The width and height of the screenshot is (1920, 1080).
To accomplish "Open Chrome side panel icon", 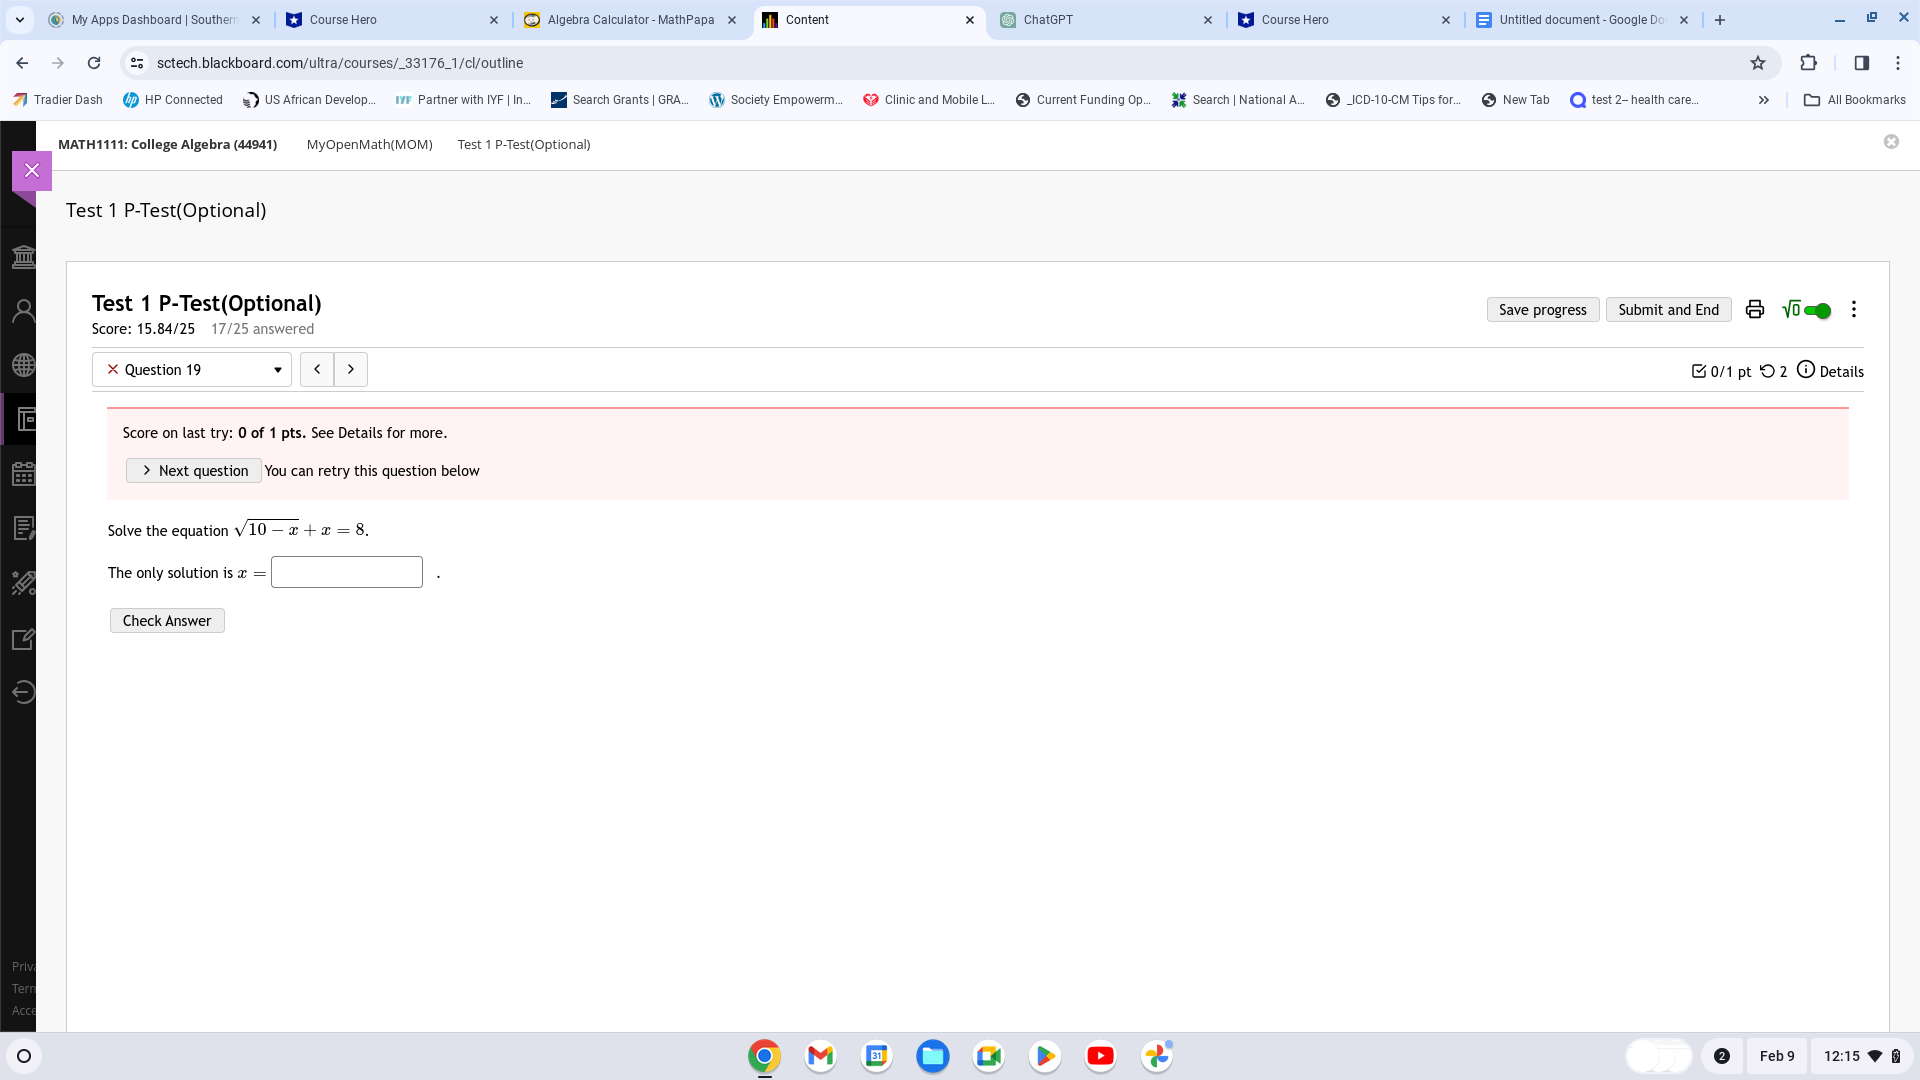I will coord(1861,63).
